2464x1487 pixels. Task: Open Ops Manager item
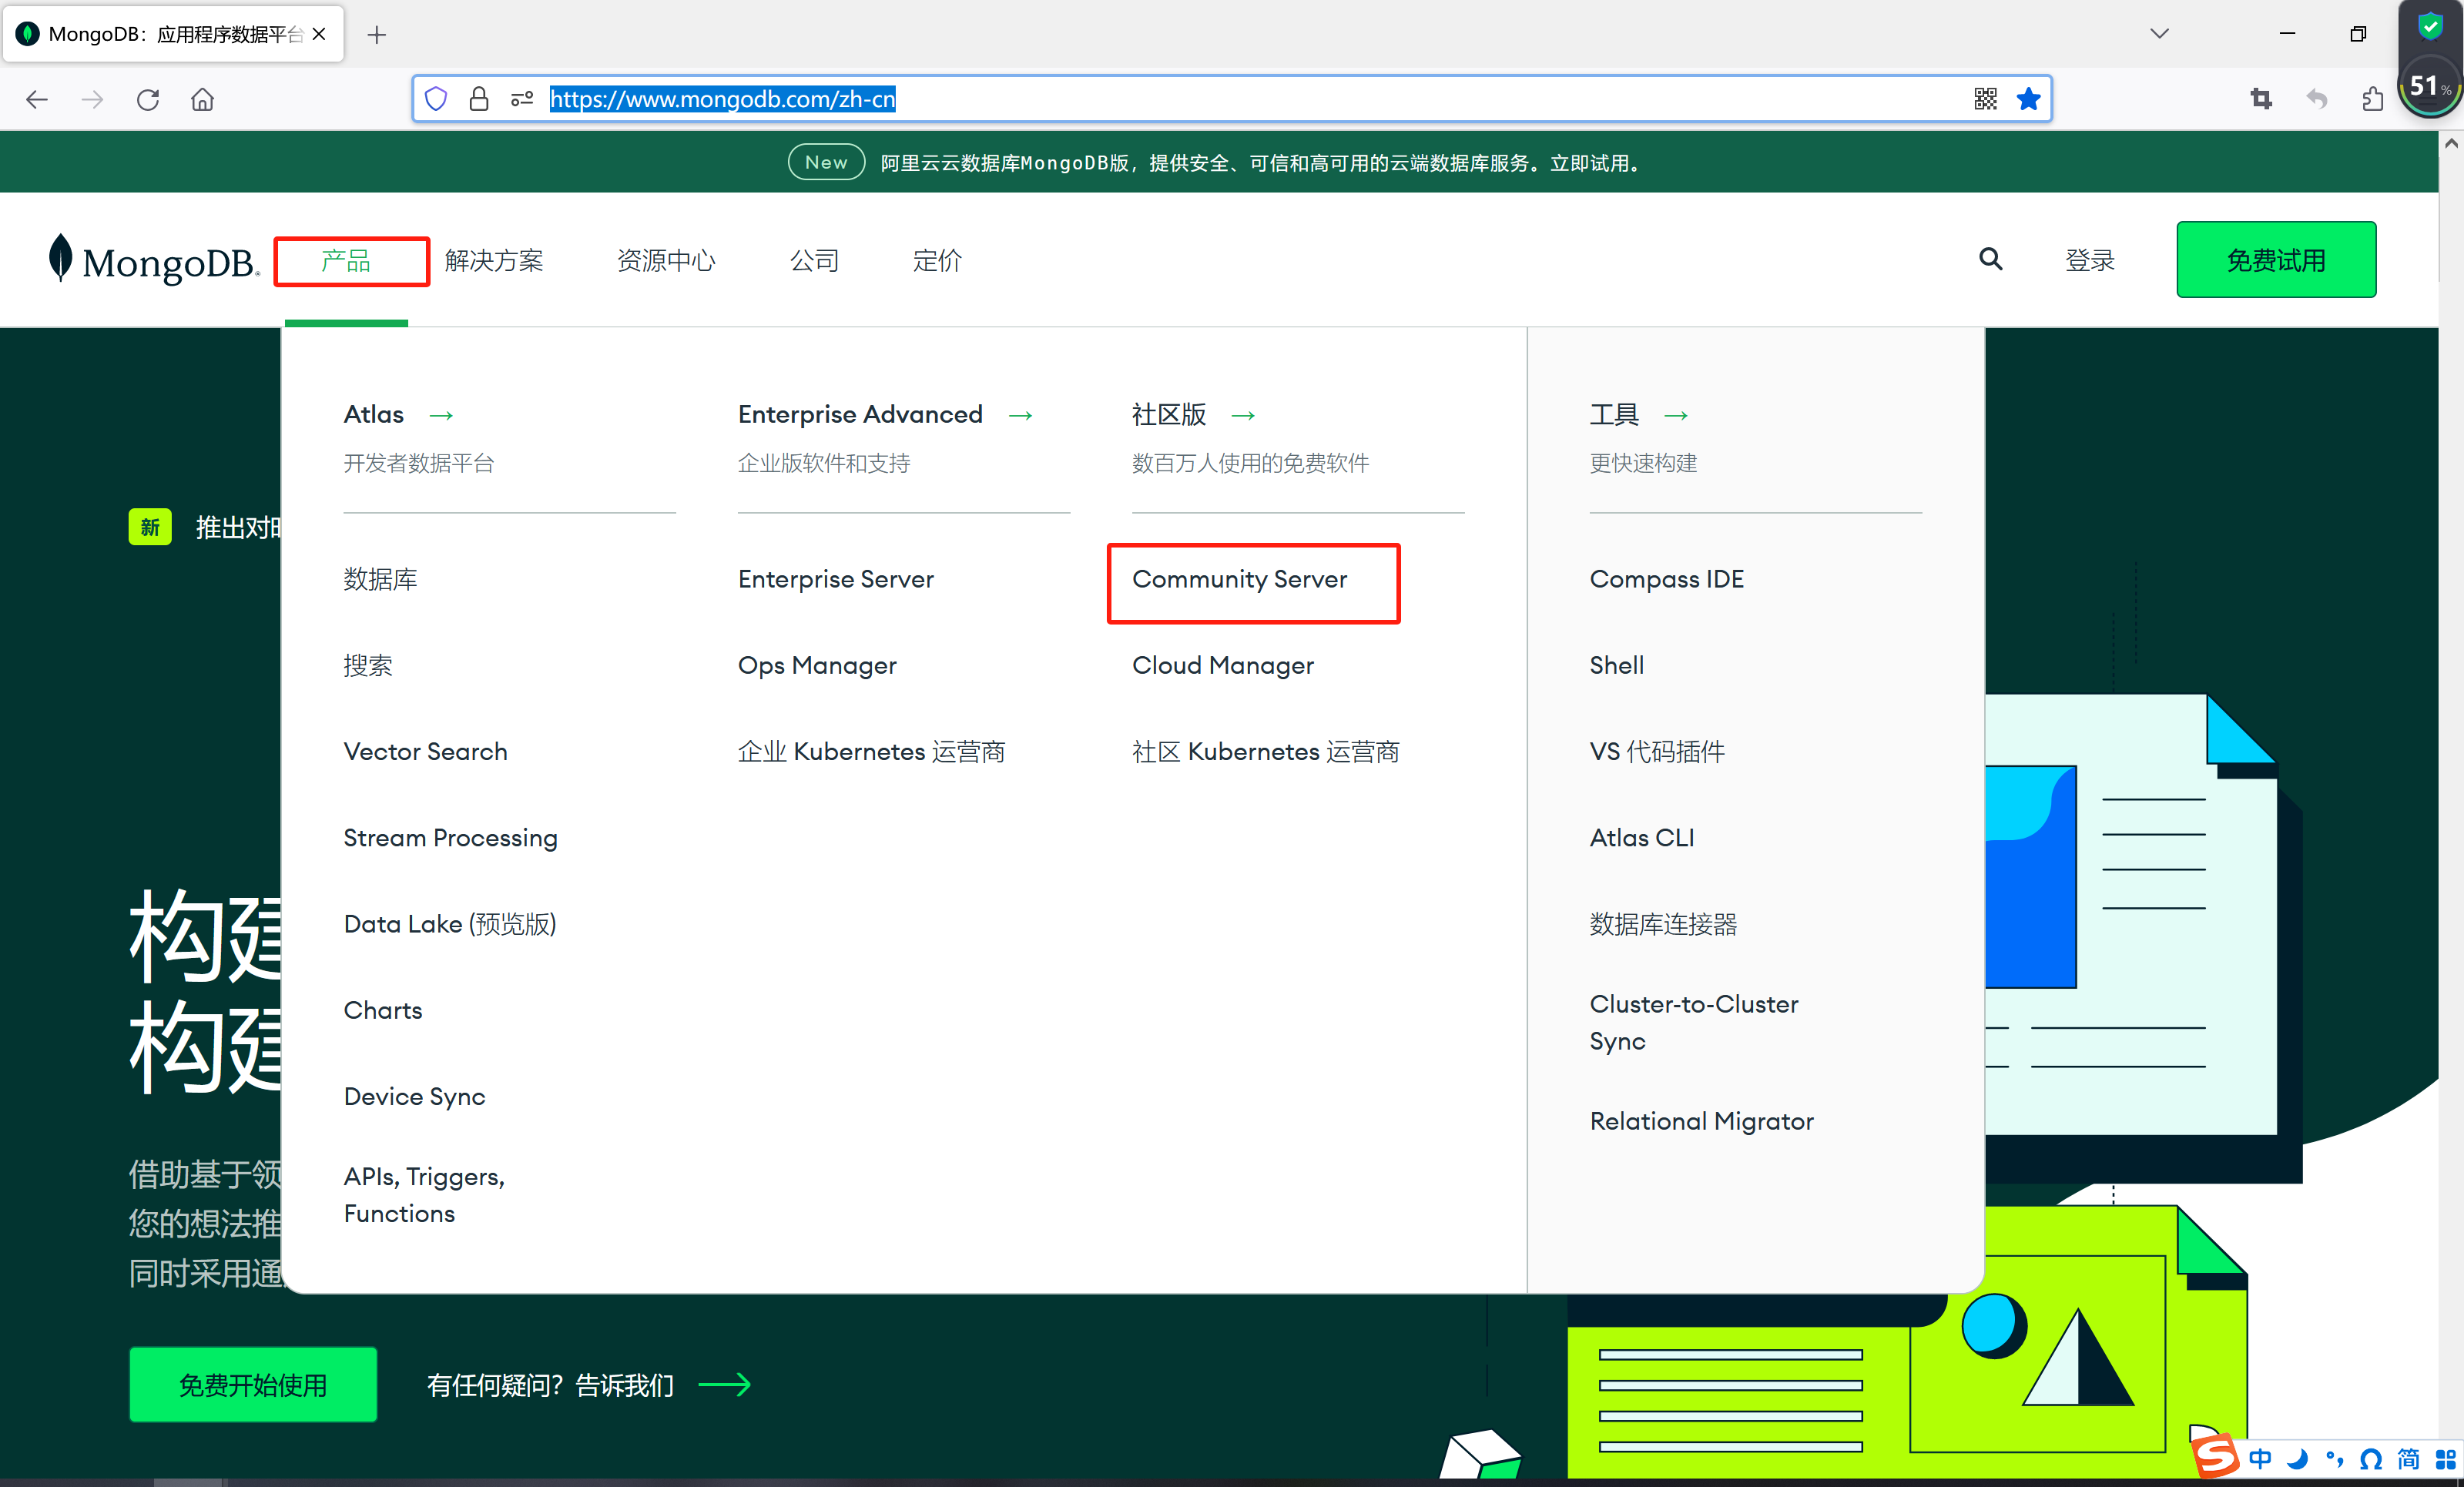[817, 665]
